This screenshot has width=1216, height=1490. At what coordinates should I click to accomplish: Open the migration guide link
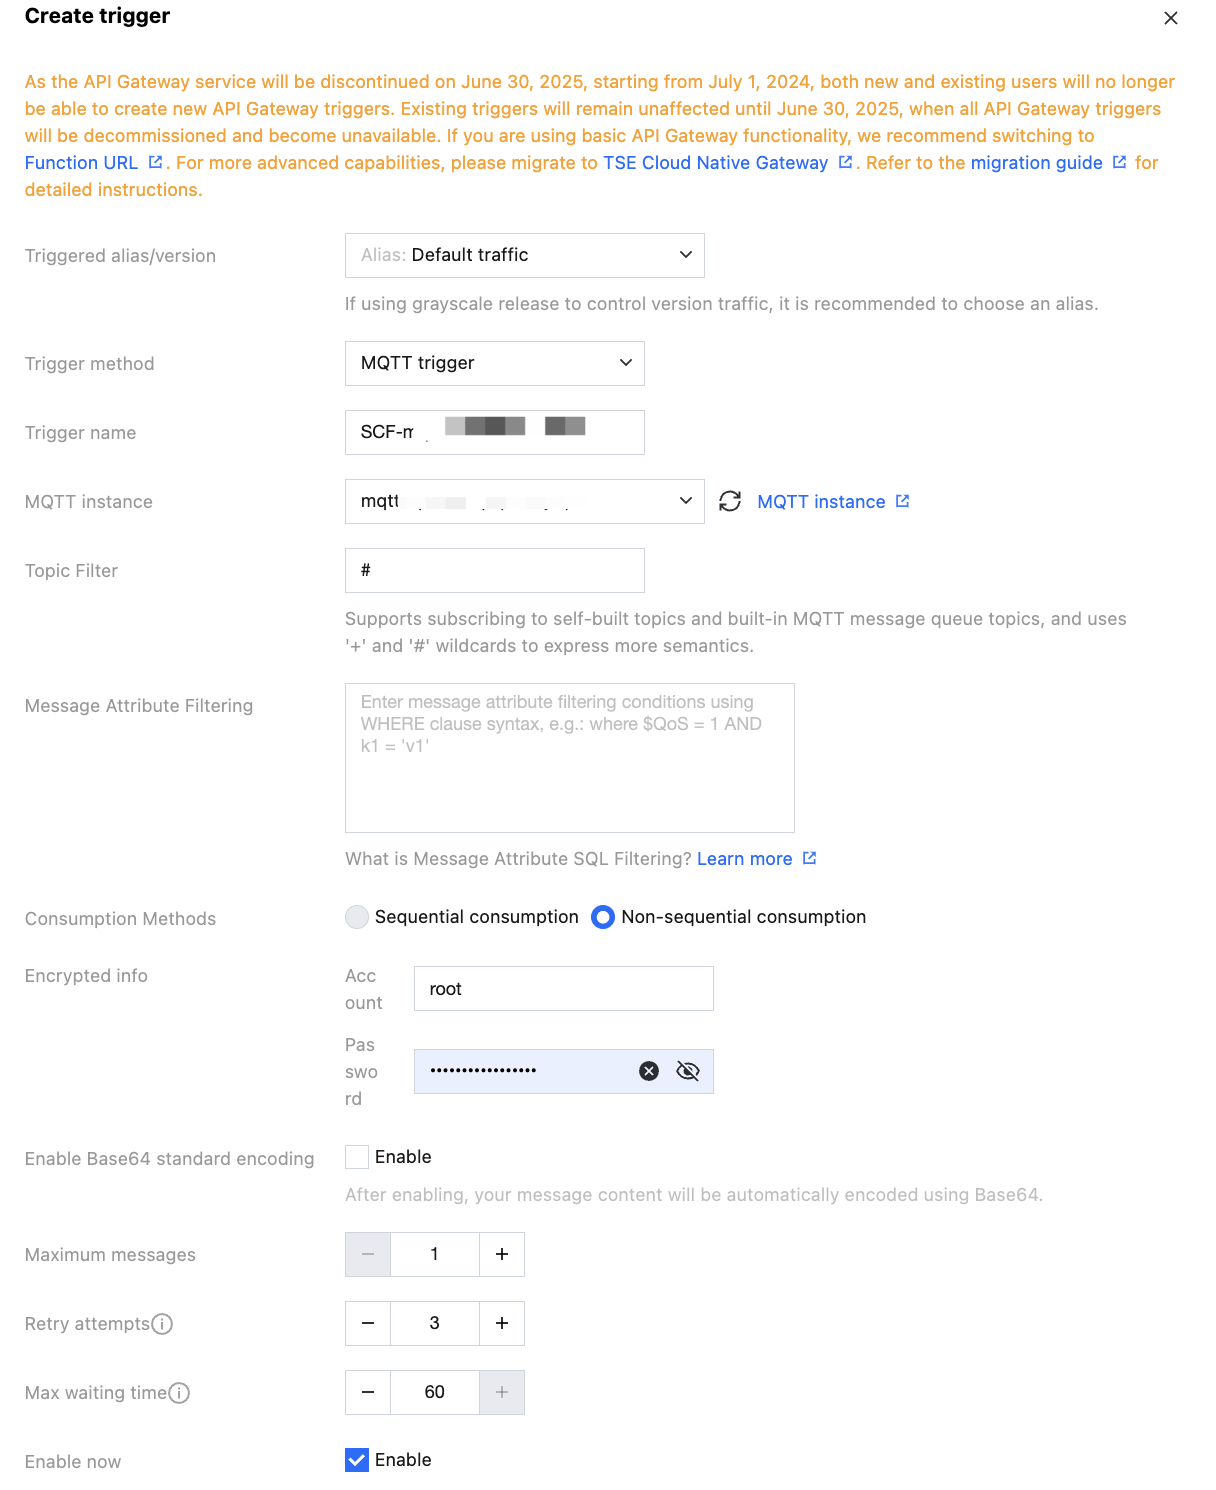(x=1036, y=163)
